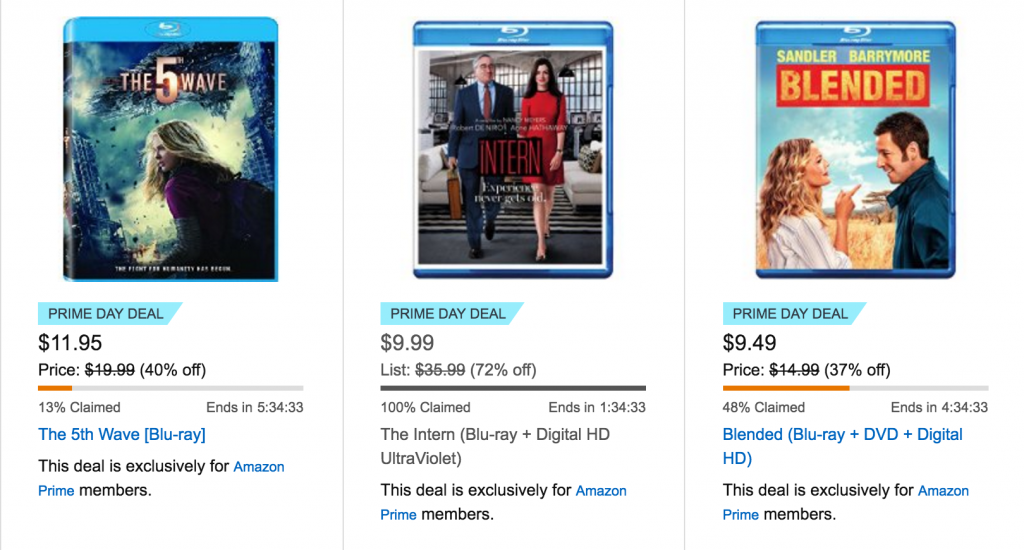Select the $11.95 deal price
The image size is (1024, 550).
coord(70,342)
